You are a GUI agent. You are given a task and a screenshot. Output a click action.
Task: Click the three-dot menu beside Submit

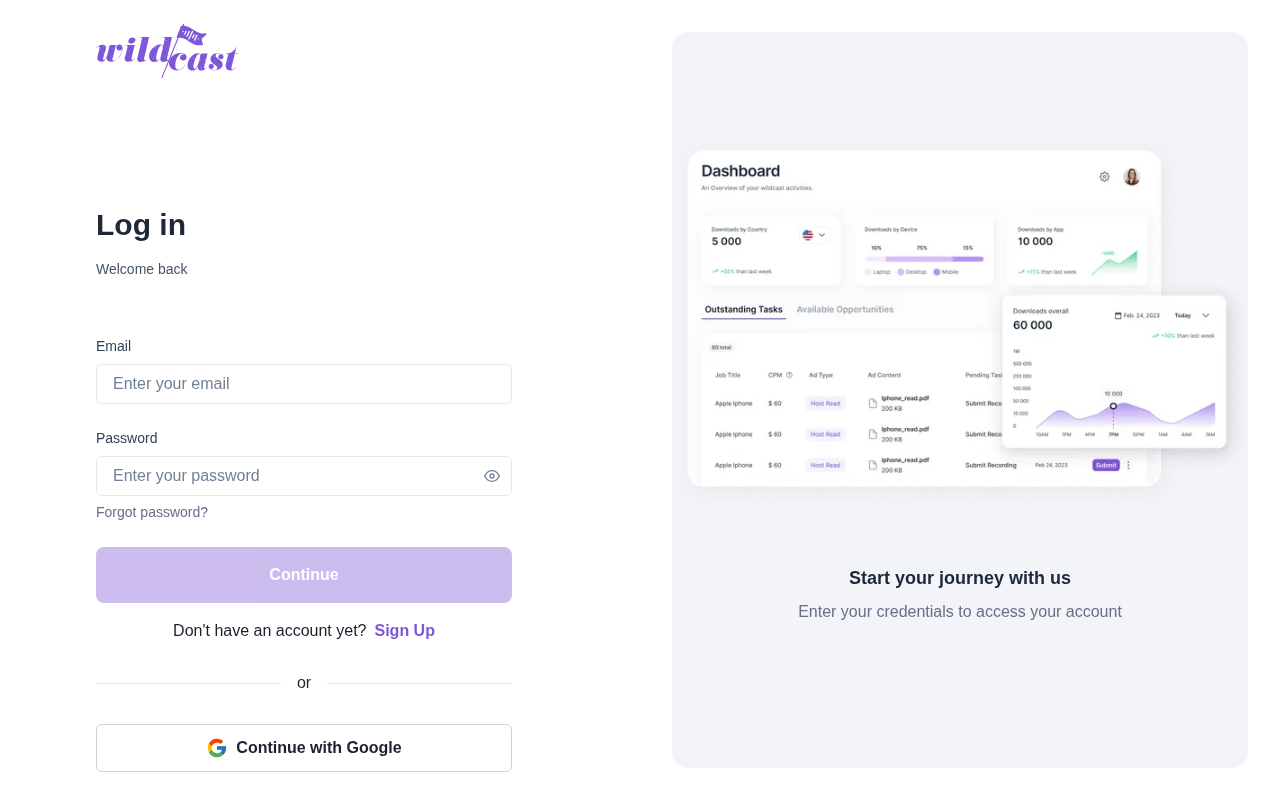tap(1129, 465)
